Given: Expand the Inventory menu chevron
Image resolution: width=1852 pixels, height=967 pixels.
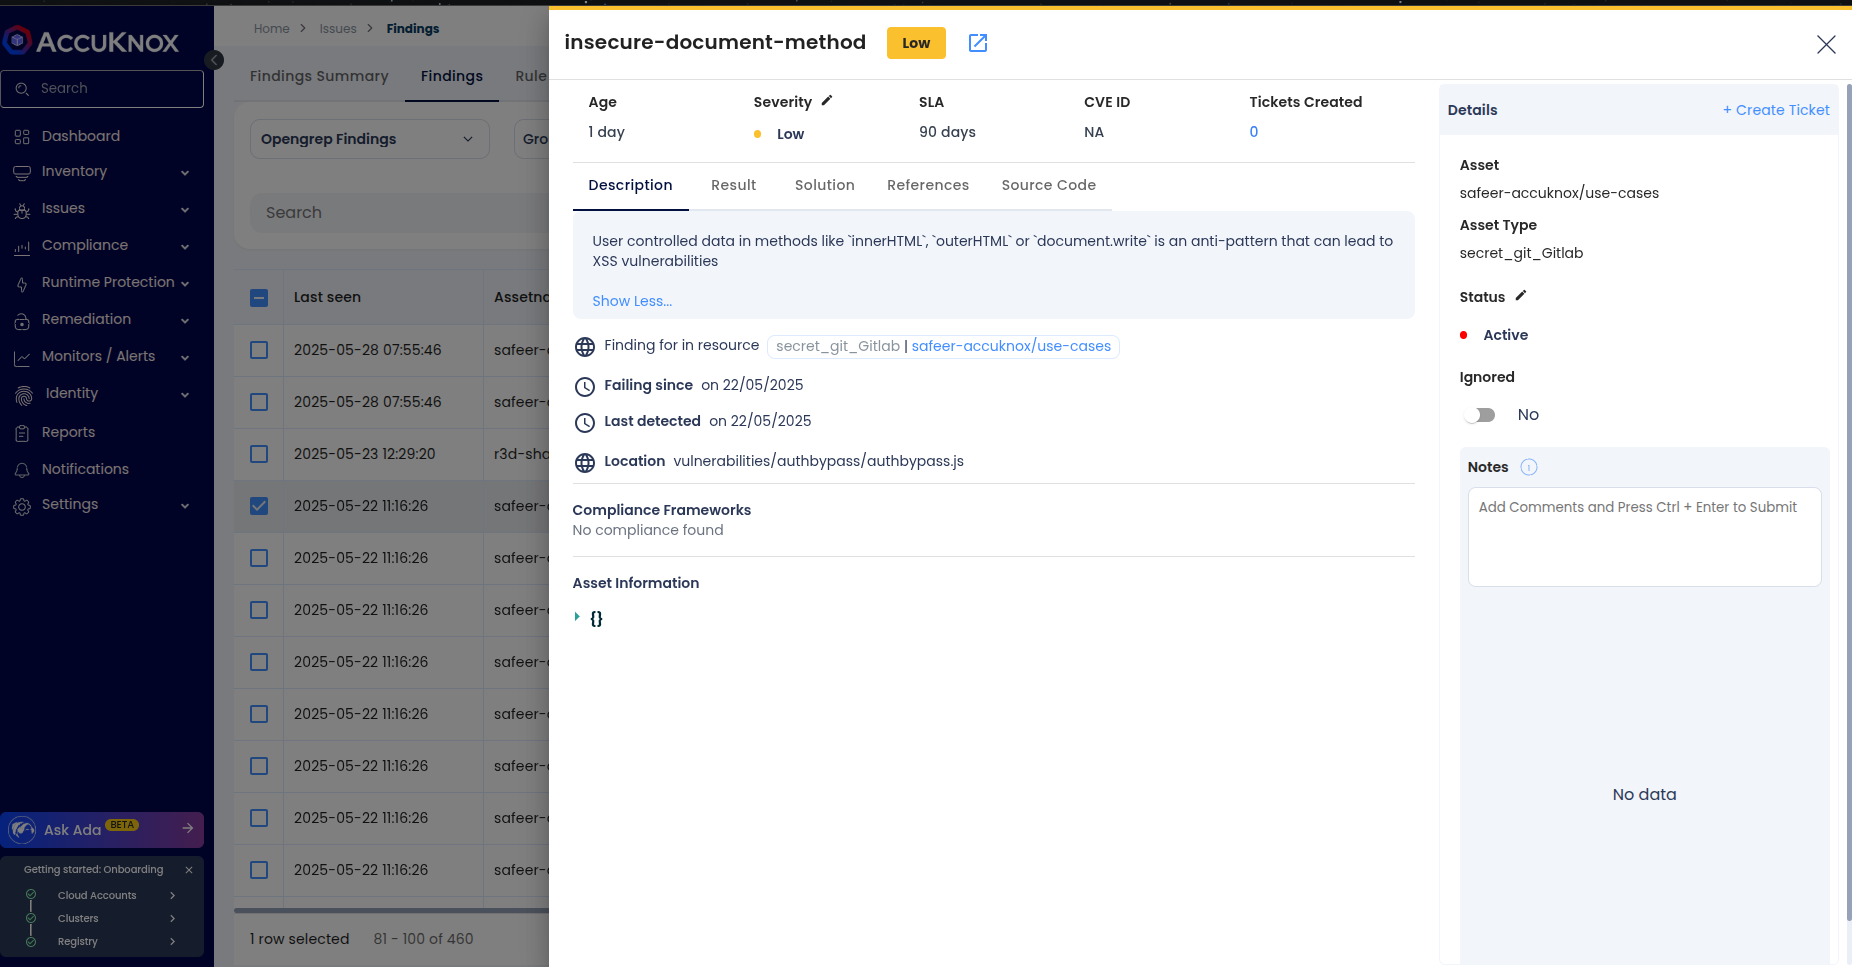Looking at the screenshot, I should click(x=185, y=173).
